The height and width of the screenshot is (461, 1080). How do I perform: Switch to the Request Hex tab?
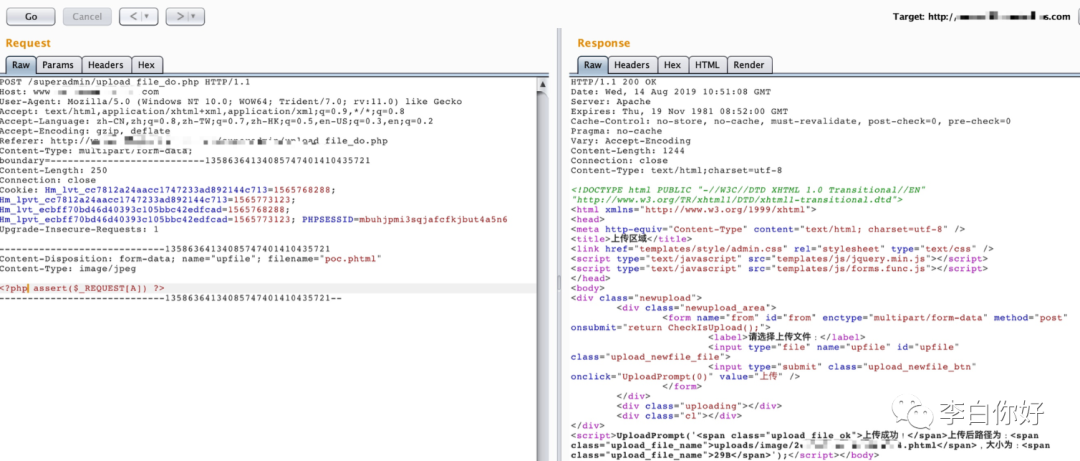(x=146, y=65)
